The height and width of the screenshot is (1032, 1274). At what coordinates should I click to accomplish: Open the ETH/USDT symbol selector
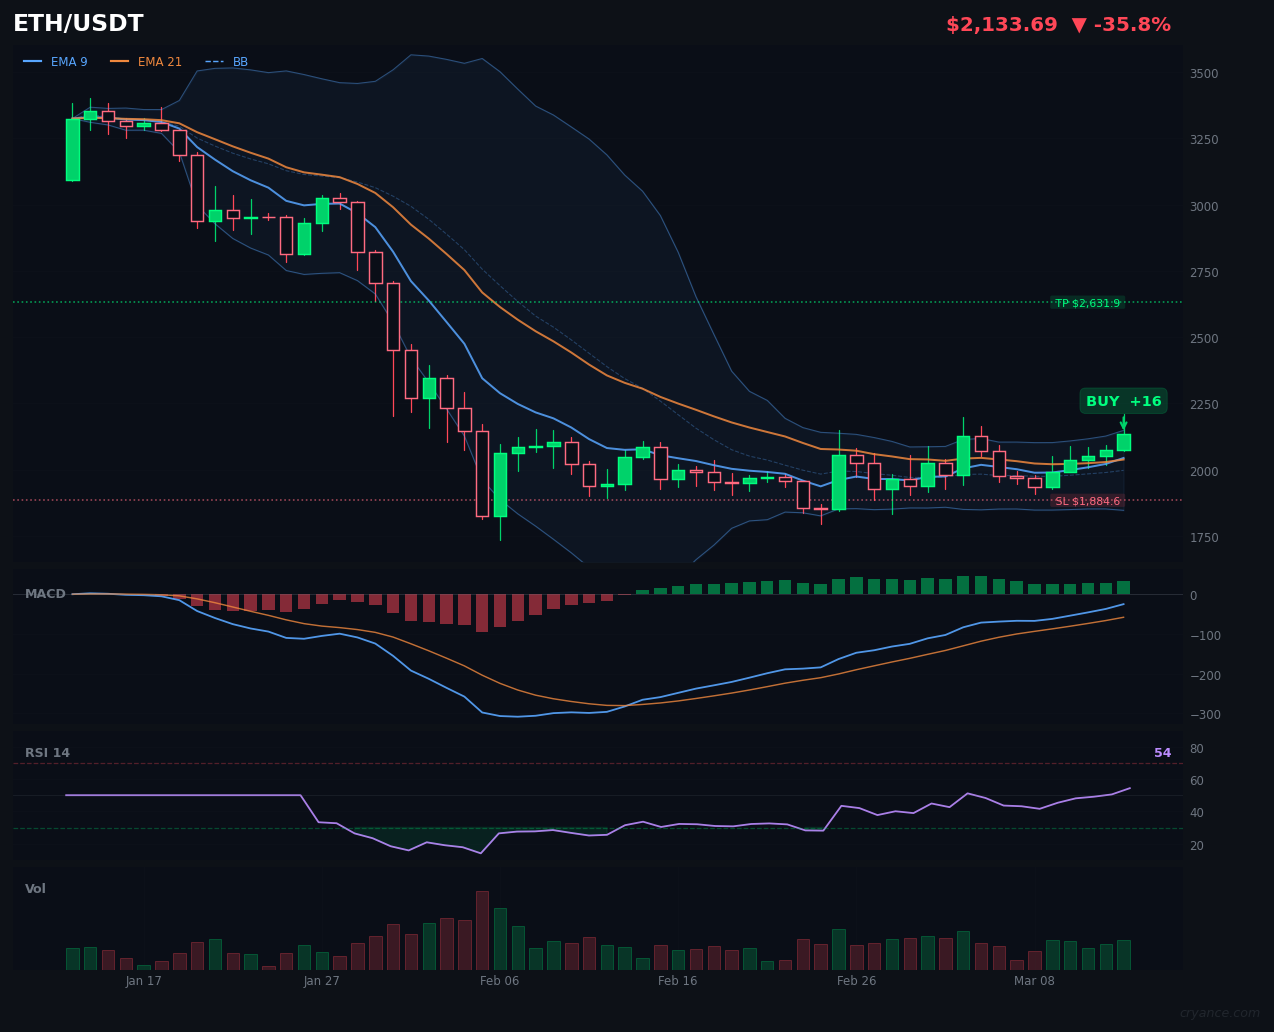point(77,23)
